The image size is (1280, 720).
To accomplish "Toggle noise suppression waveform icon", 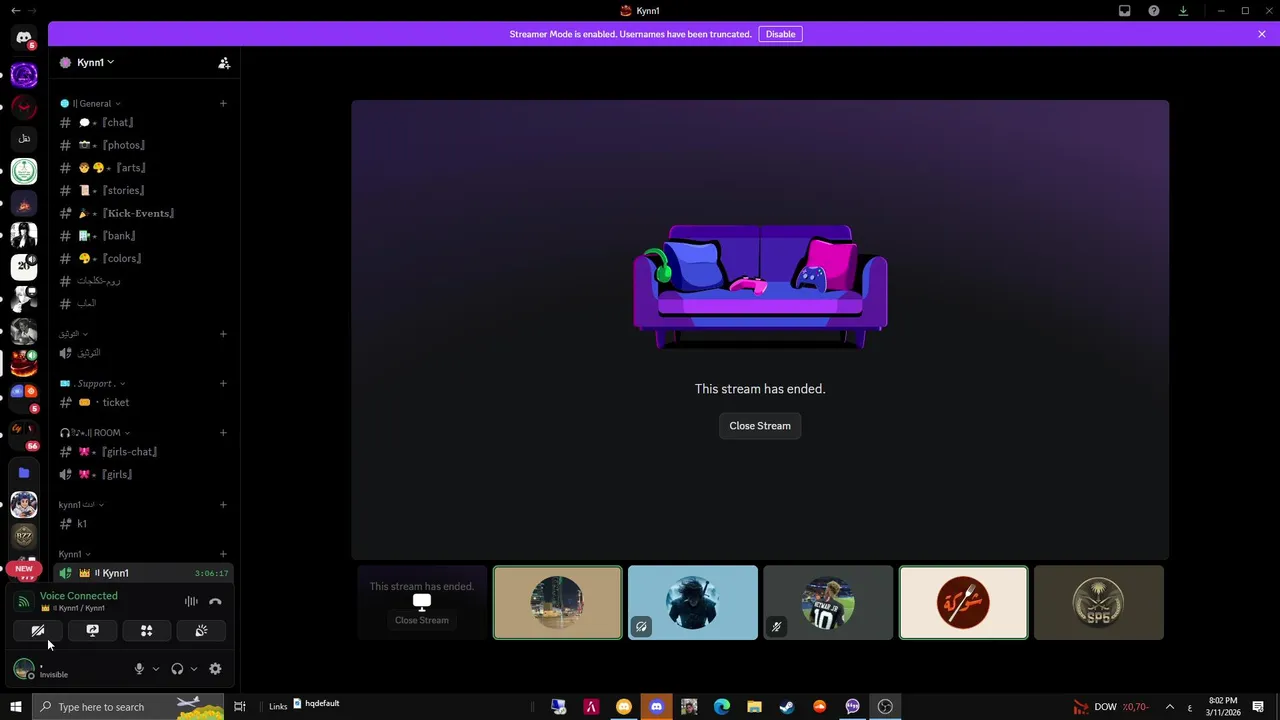I will (191, 602).
